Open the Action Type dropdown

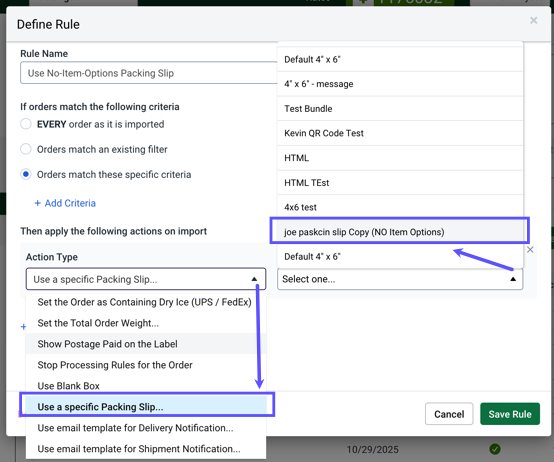coord(146,279)
